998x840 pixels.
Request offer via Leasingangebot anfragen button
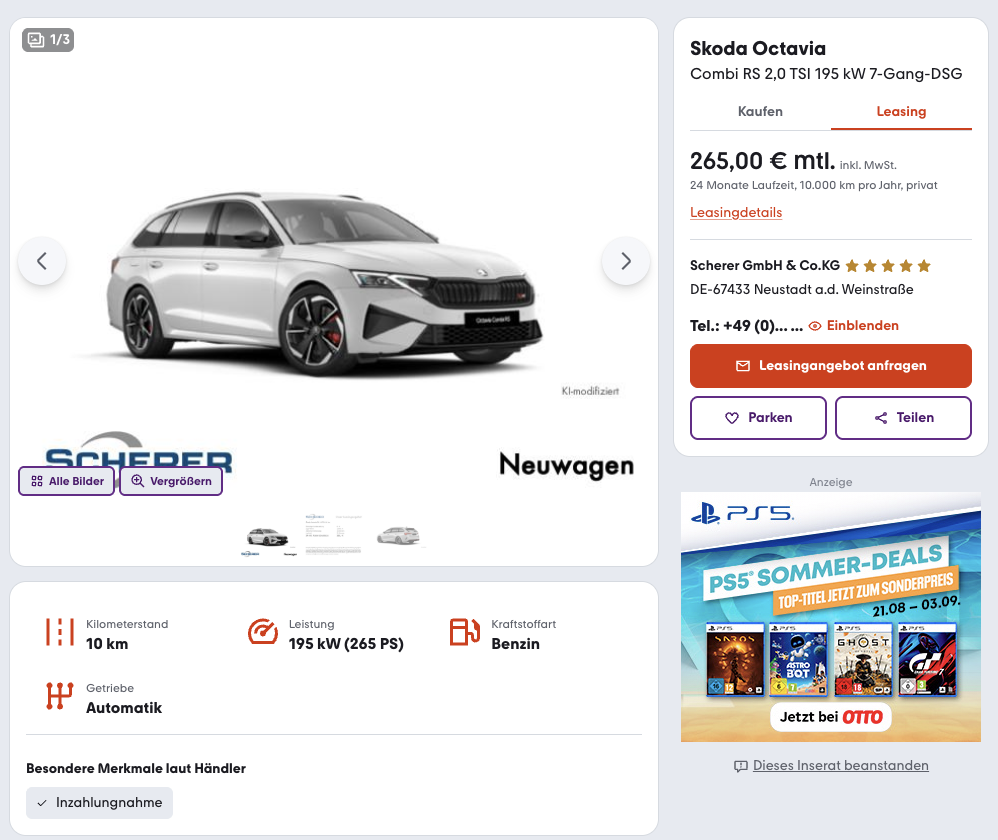(x=831, y=366)
